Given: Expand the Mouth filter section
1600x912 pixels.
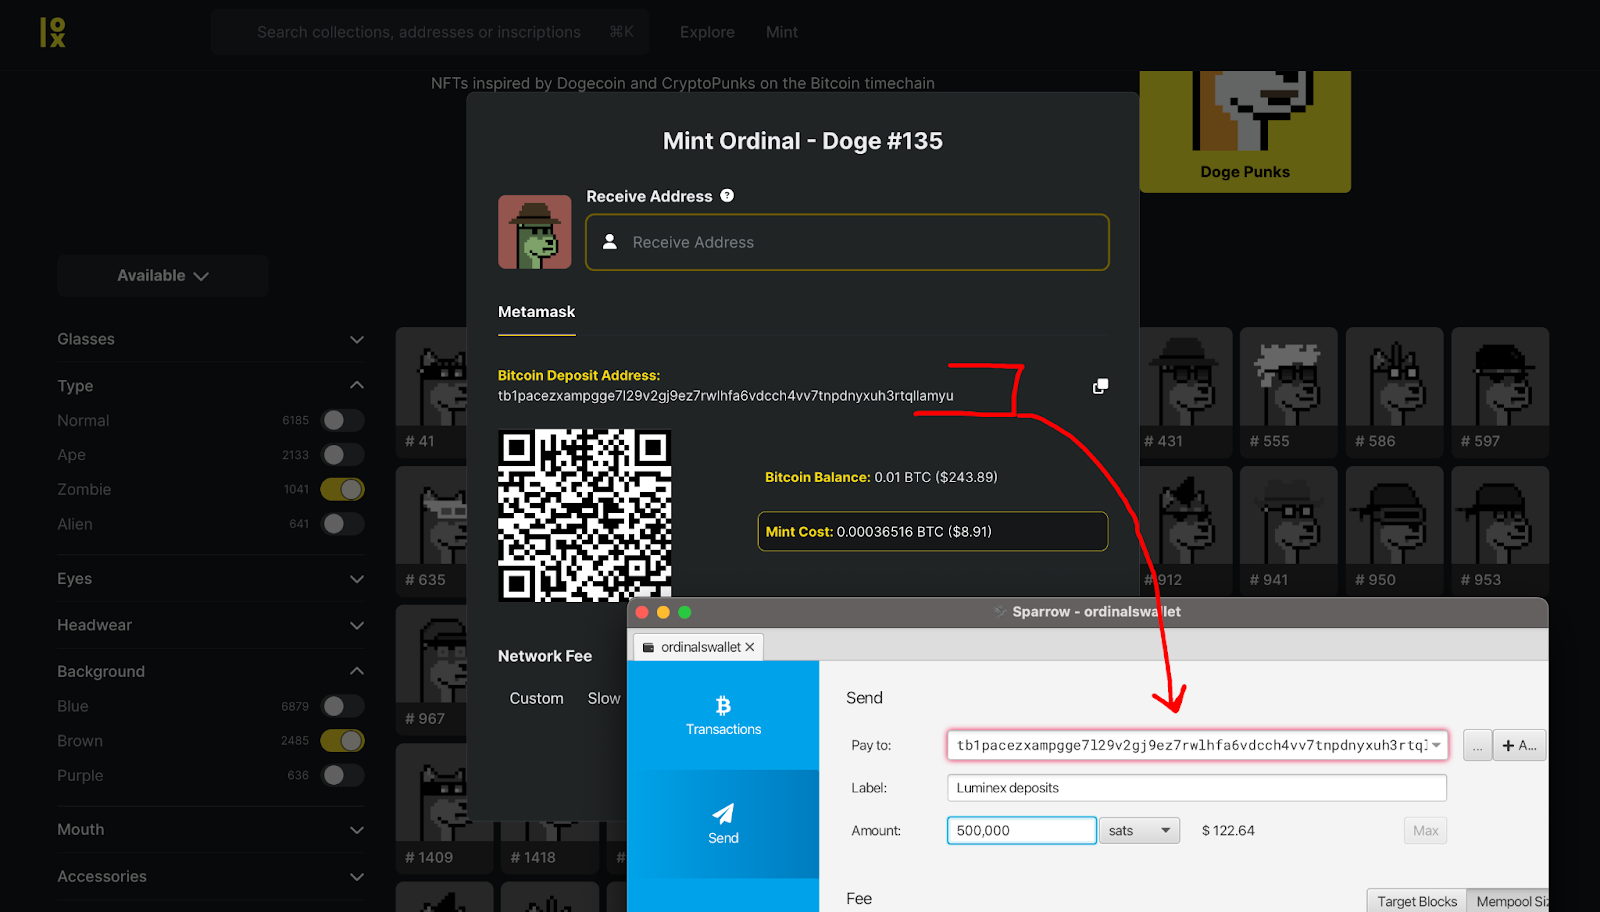Looking at the screenshot, I should pos(210,830).
